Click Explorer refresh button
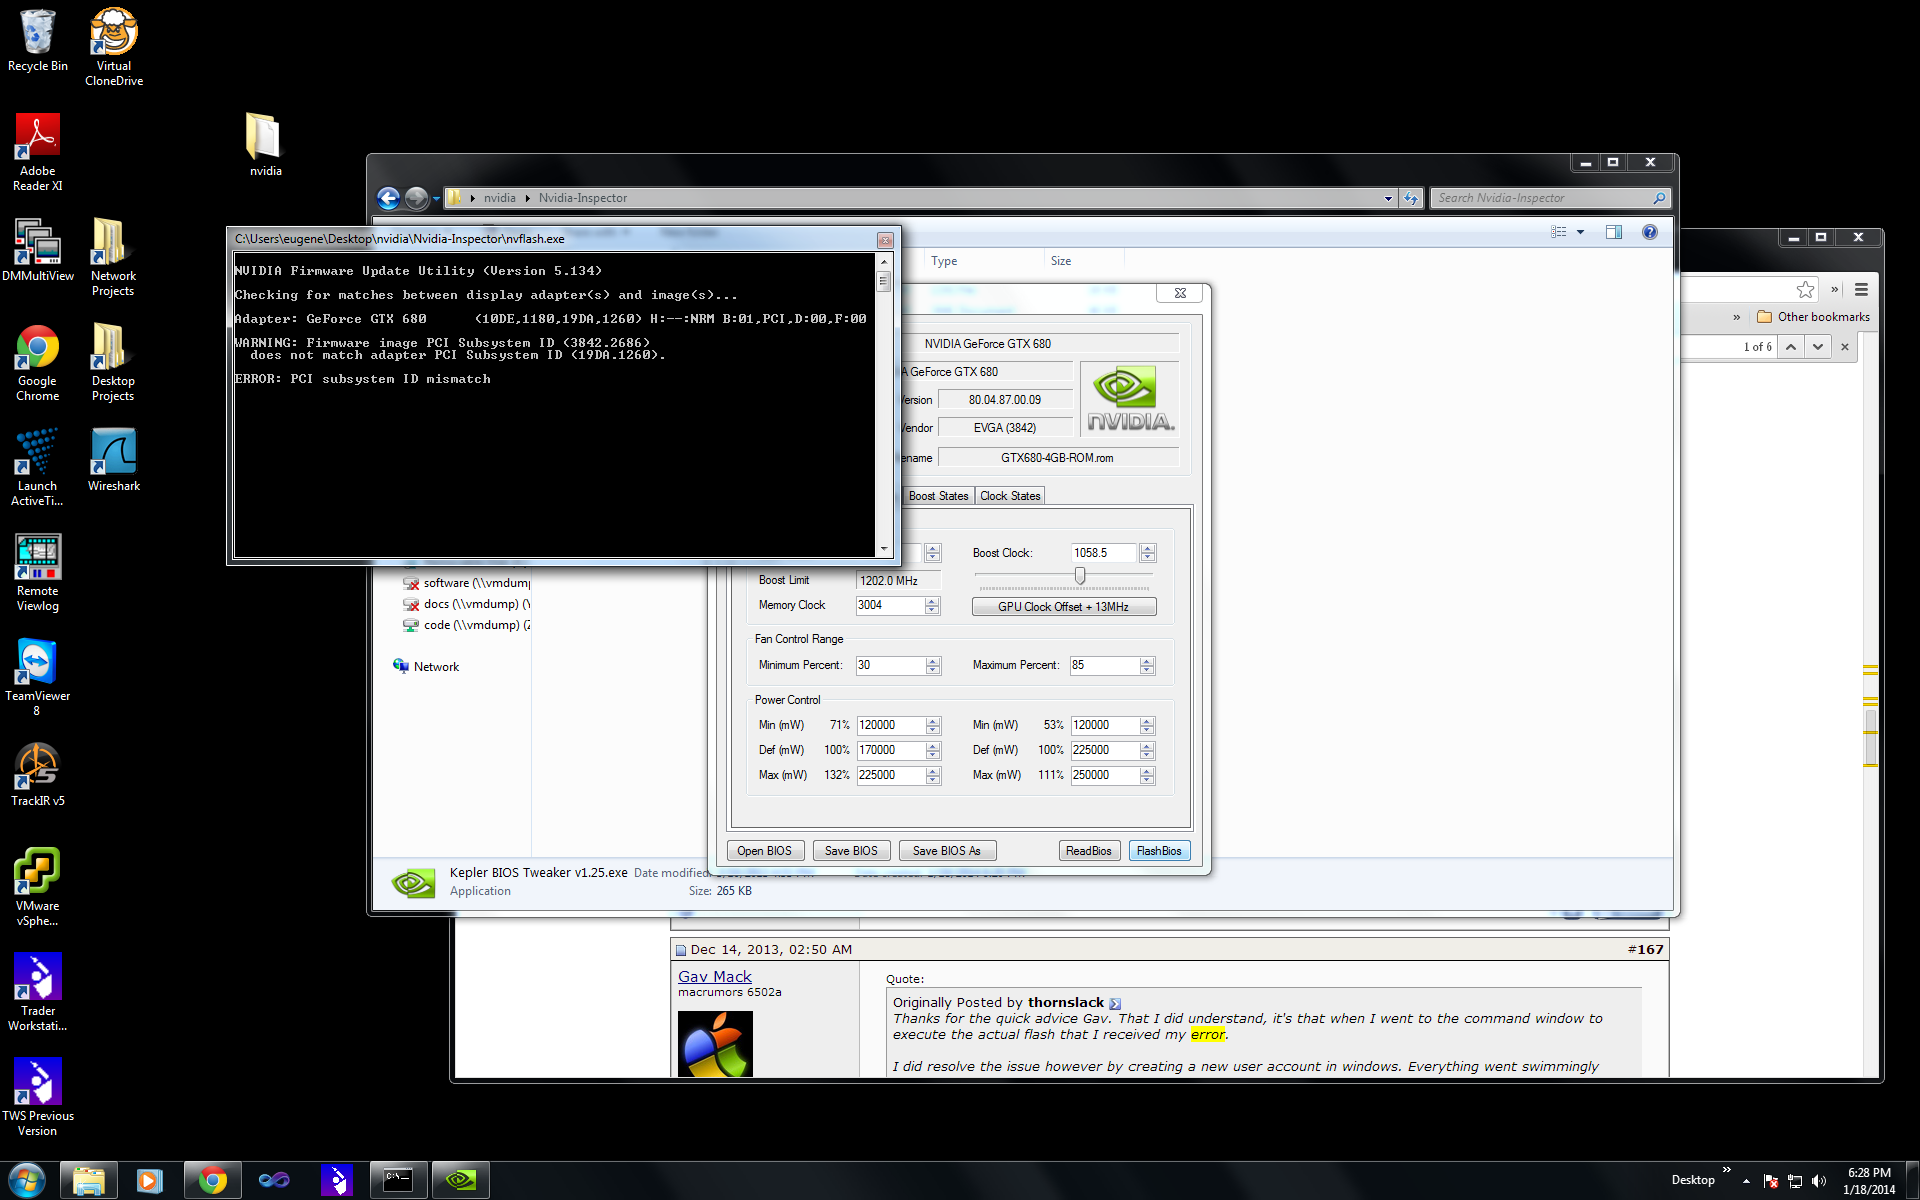Viewport: 1920px width, 1200px height. 1410,198
